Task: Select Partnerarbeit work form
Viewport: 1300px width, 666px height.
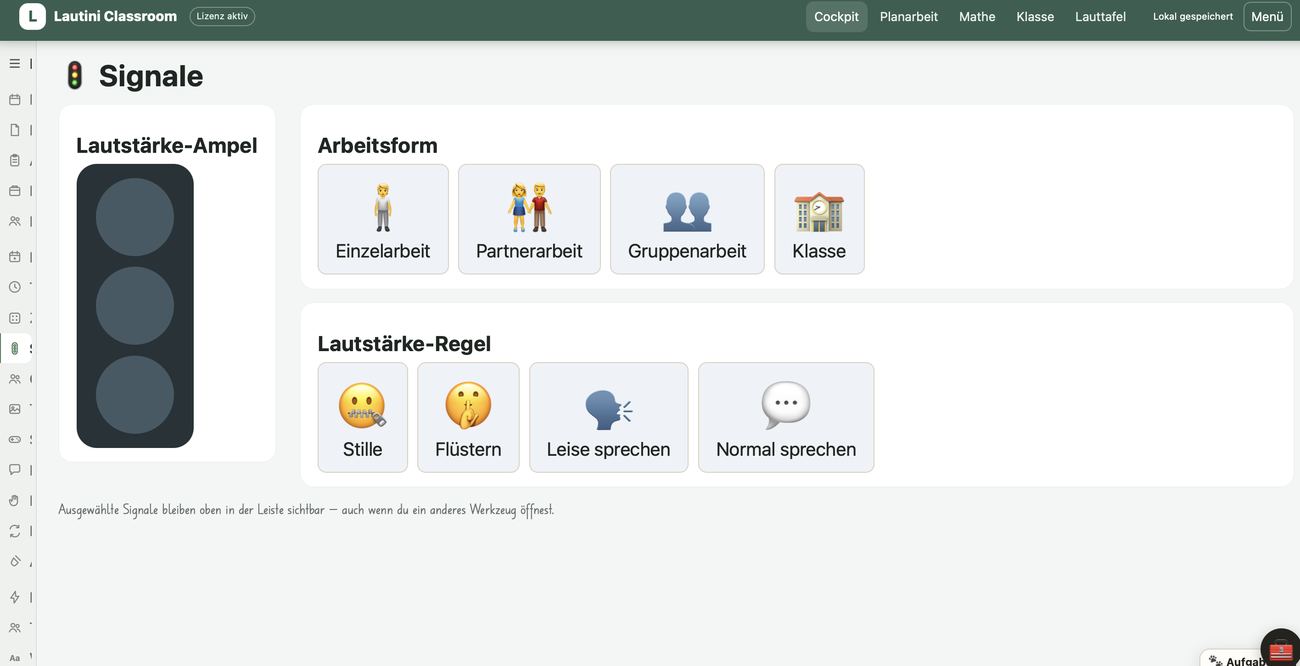Action: tap(529, 219)
